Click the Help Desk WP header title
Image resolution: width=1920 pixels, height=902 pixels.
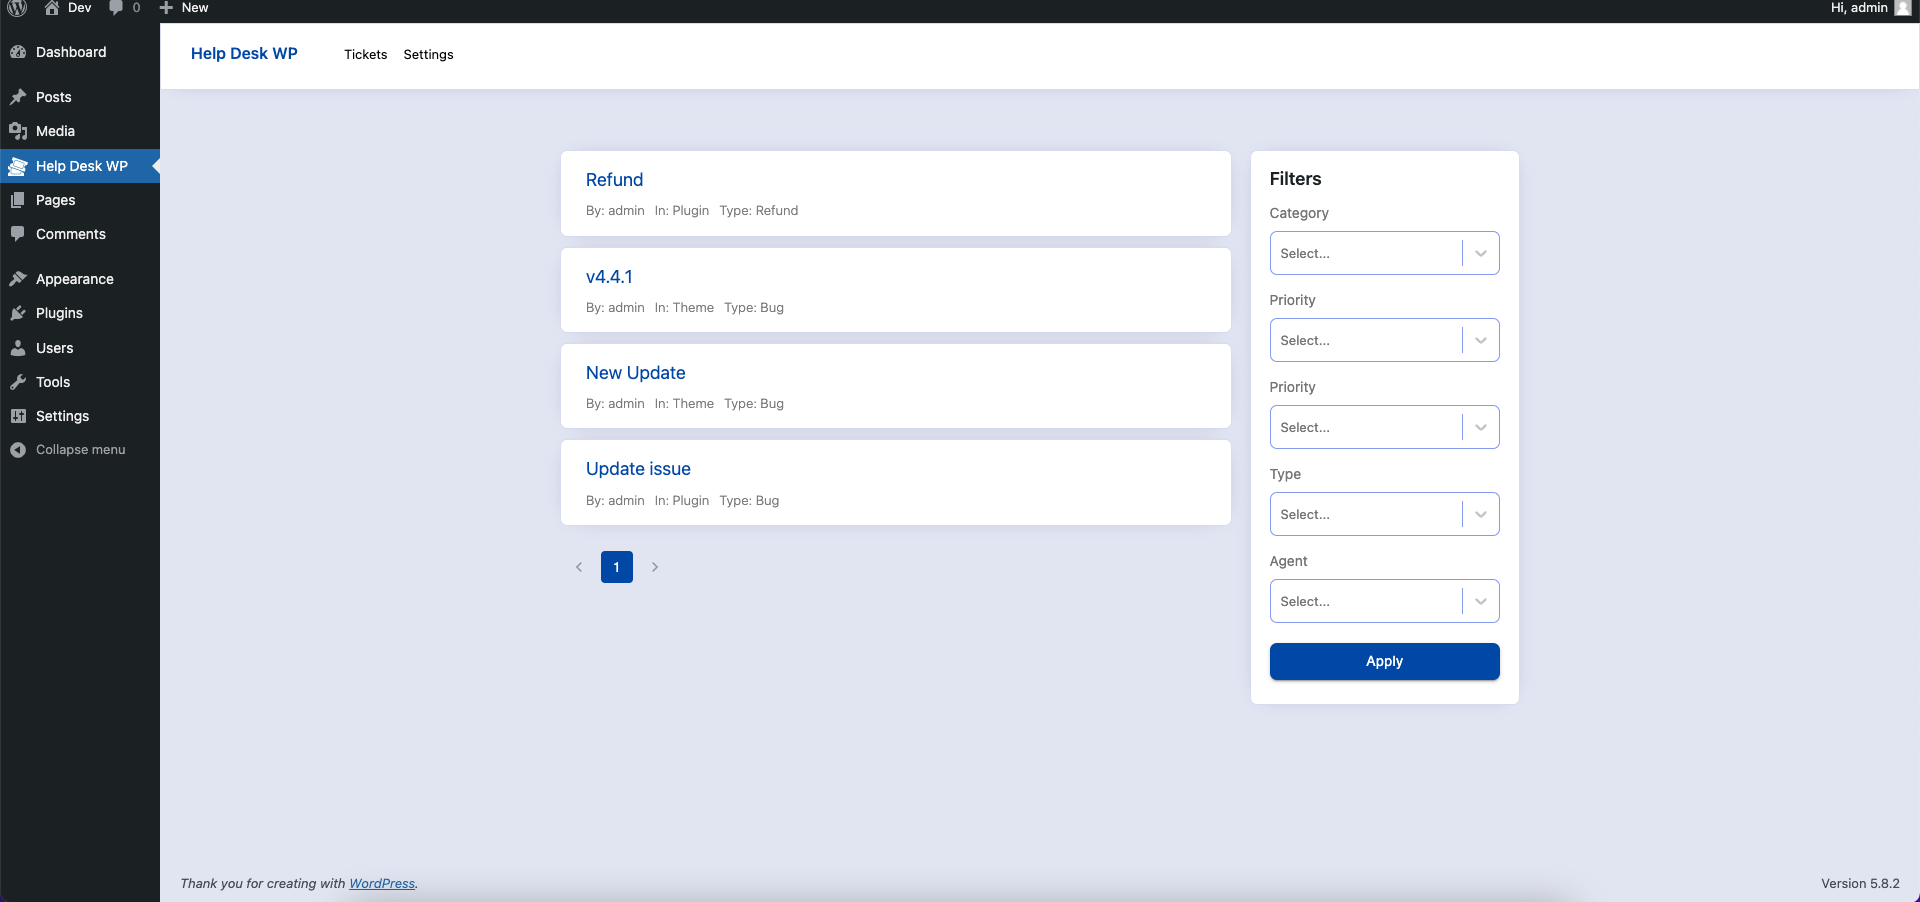tap(244, 54)
